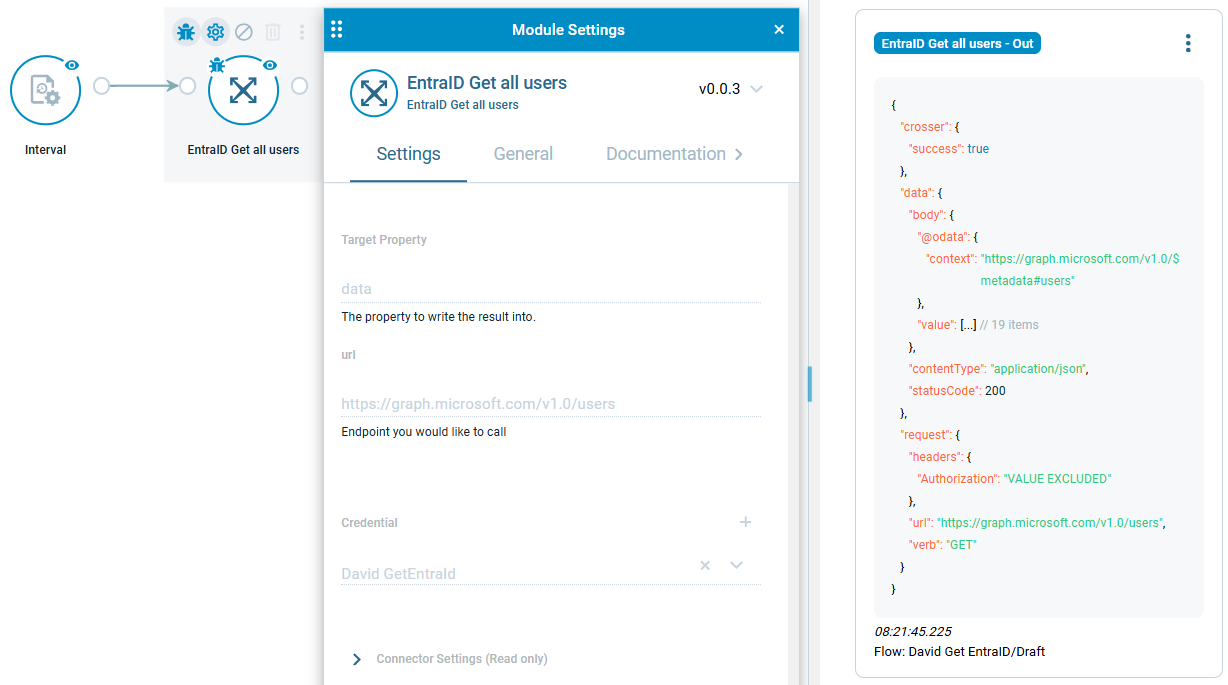
Task: Open the v0.0.3 version dropdown
Action: (756, 89)
